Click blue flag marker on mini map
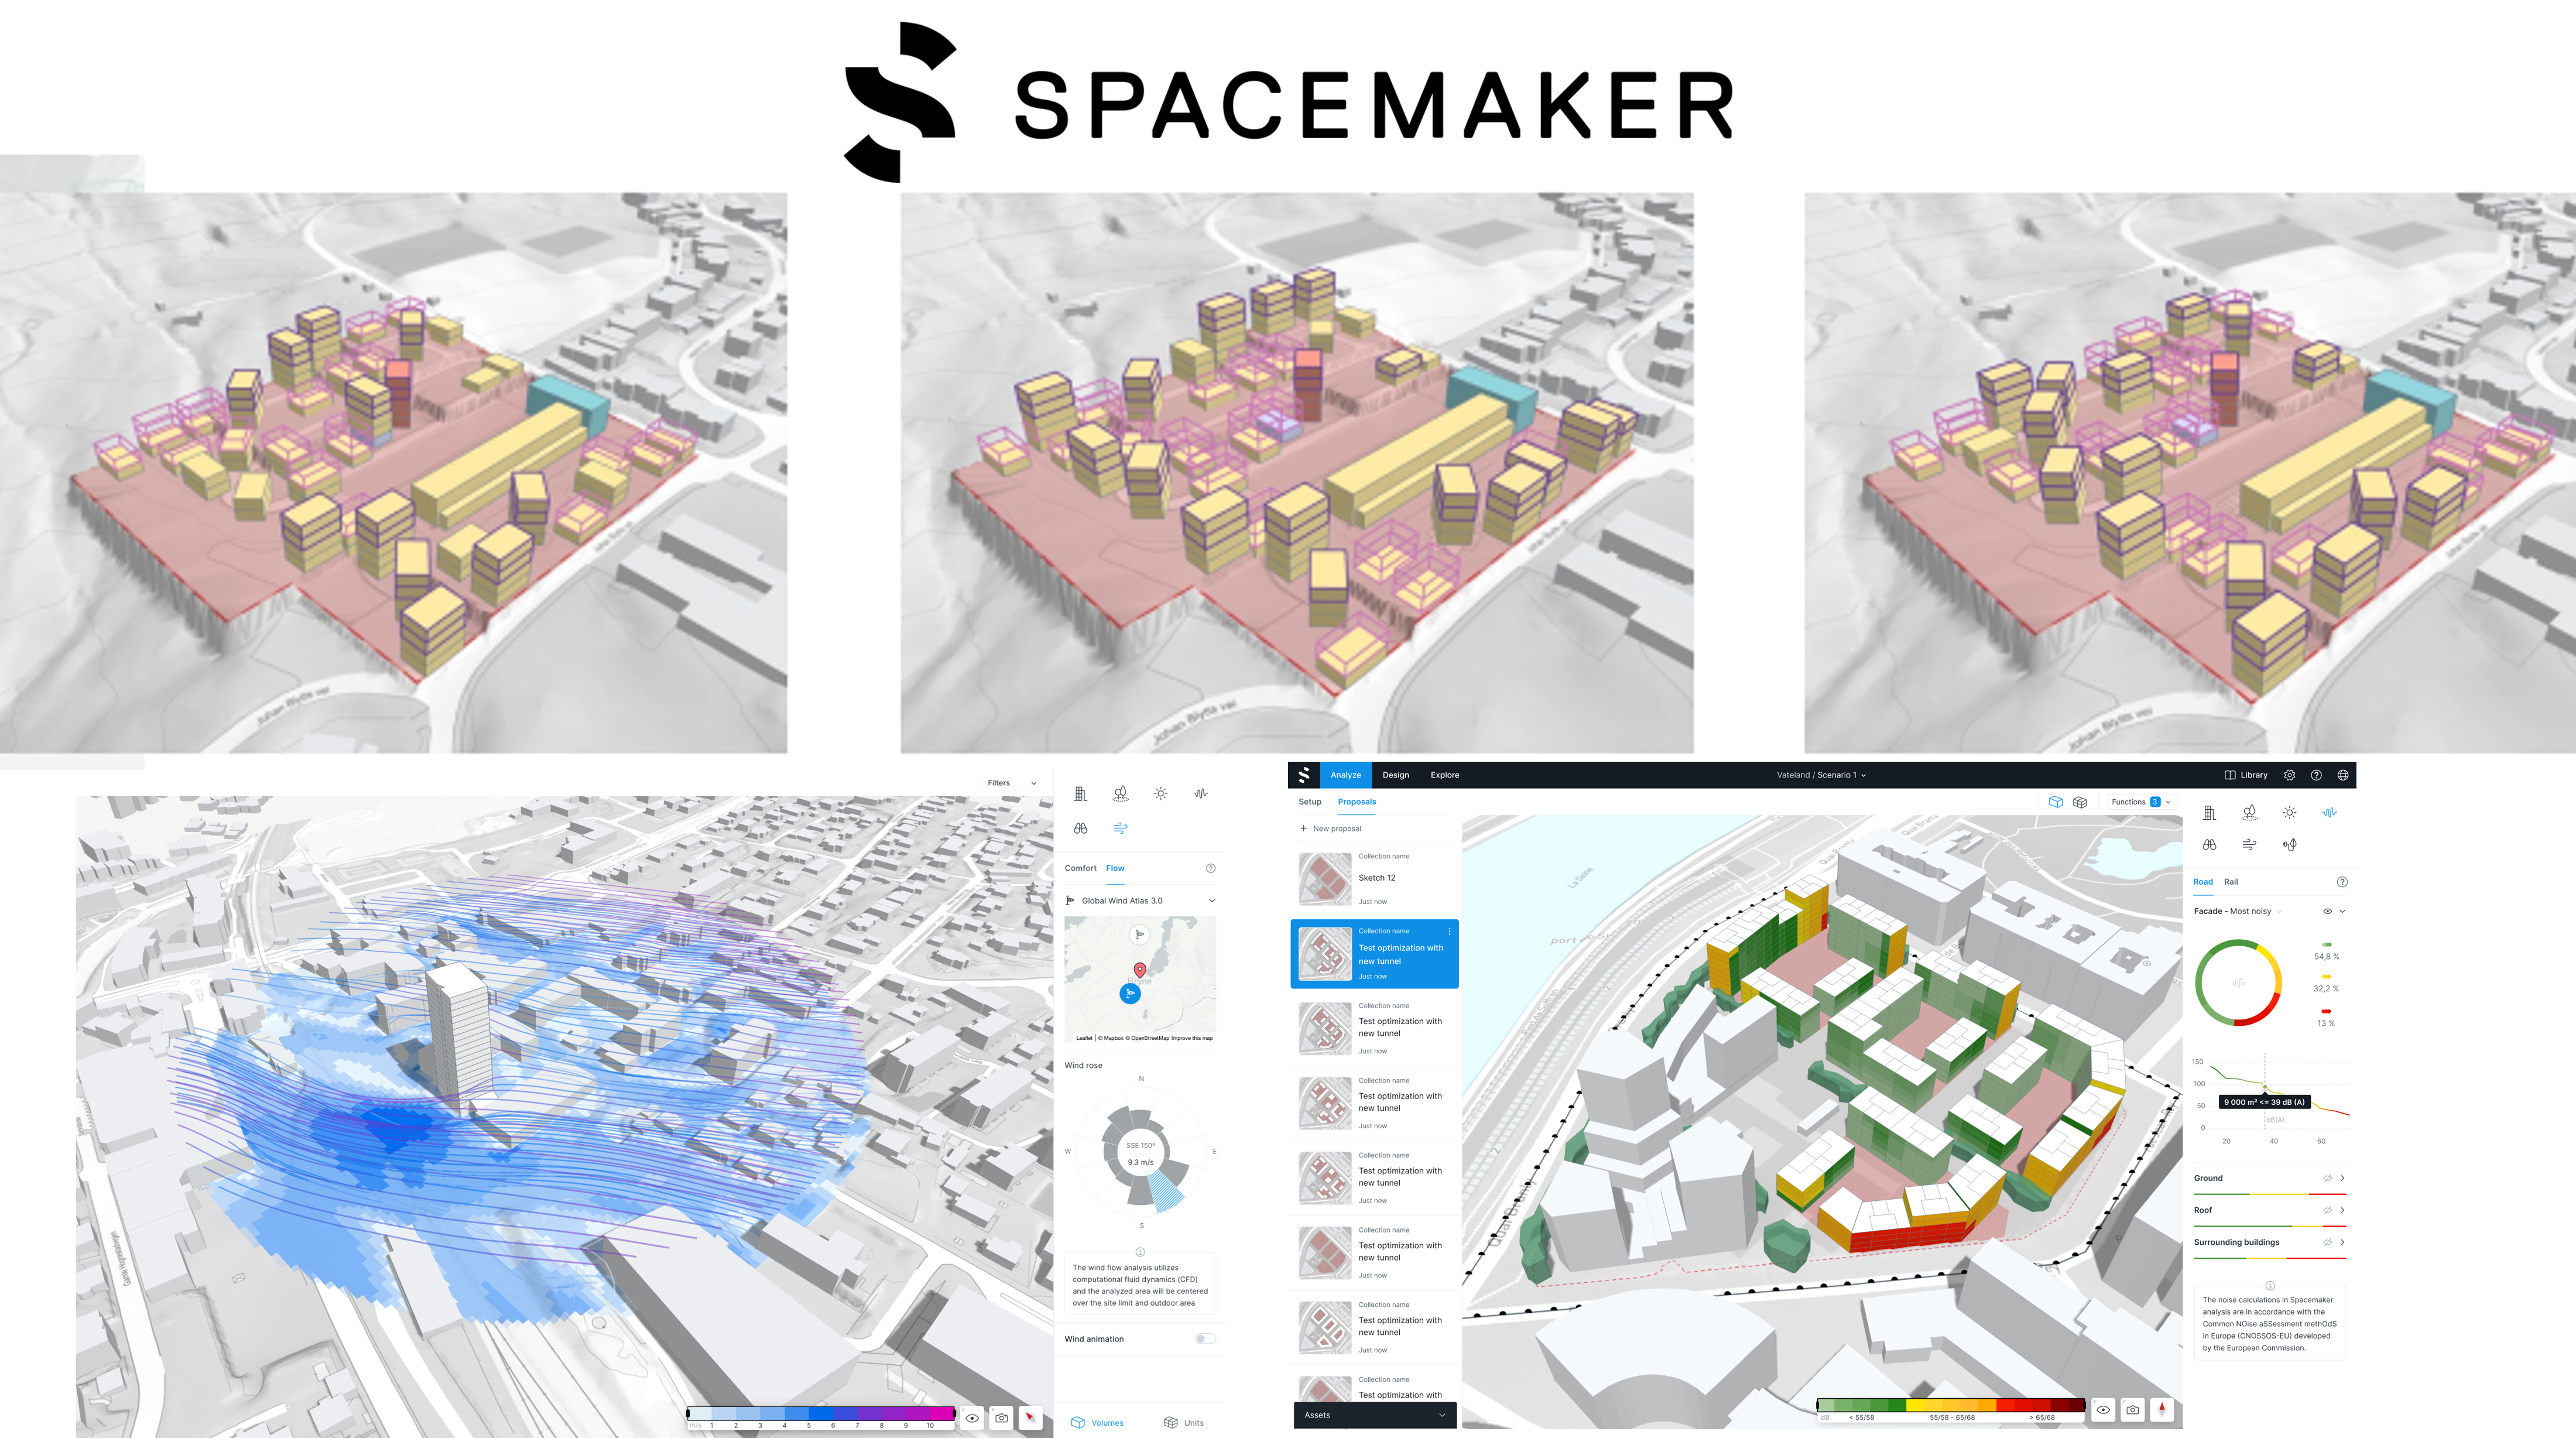Screen dimensions: 2576x1438 [x=1130, y=993]
